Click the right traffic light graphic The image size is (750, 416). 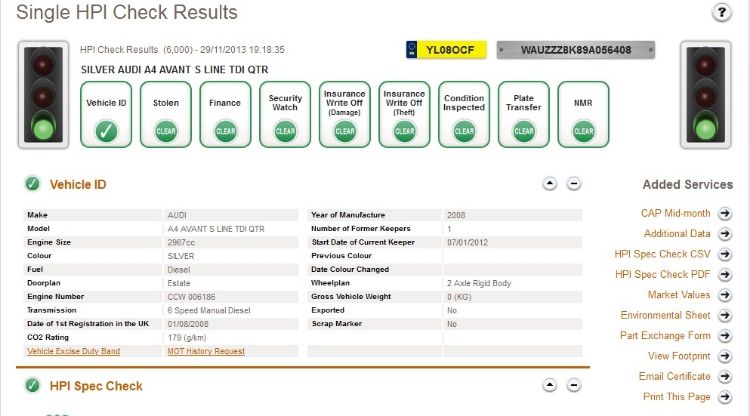pos(706,95)
